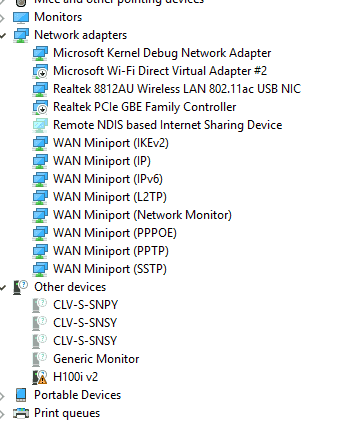Click the Network adapters category icon
This screenshot has width=363, height=421.
click(21, 35)
